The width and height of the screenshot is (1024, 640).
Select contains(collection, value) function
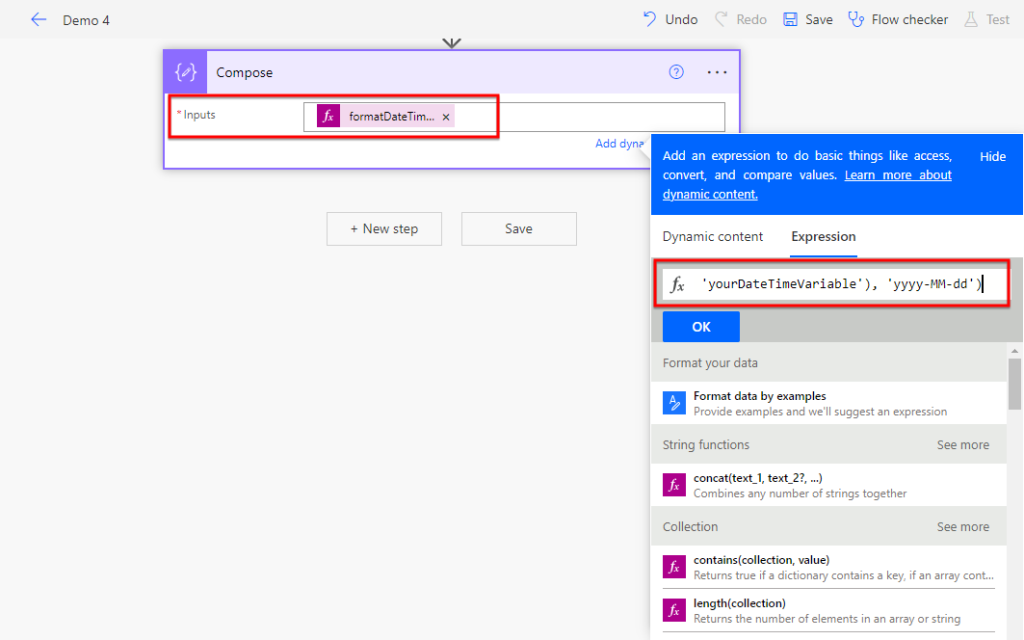[x=829, y=567]
